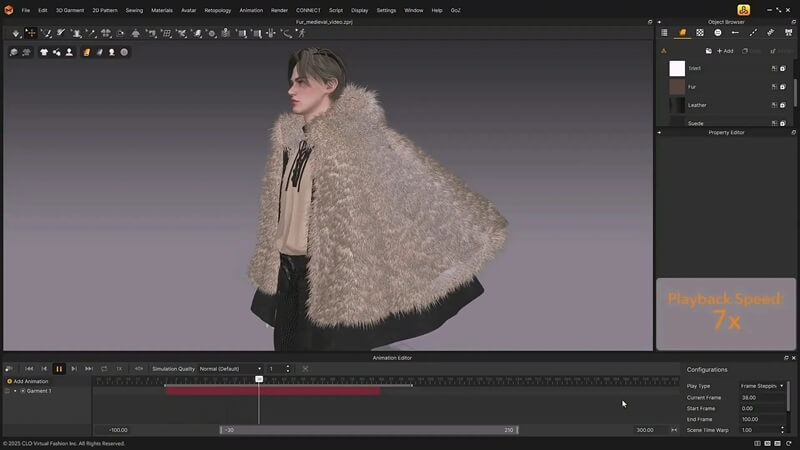Click the timeline playhead marker

point(259,379)
